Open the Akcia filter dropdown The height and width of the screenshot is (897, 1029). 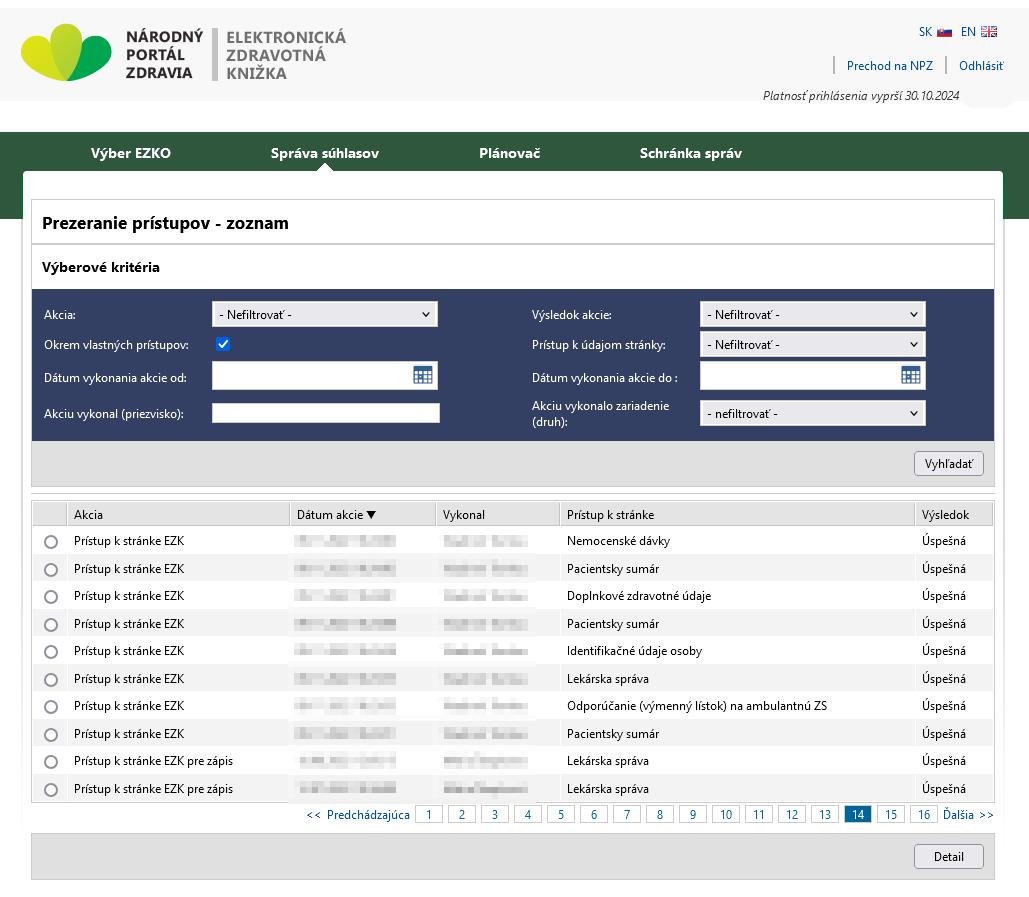[325, 314]
